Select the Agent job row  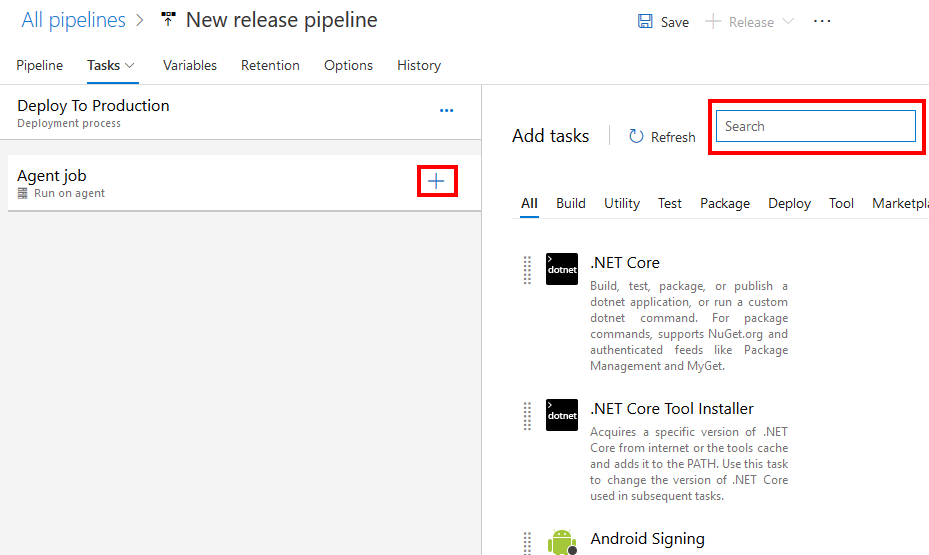tap(244, 183)
